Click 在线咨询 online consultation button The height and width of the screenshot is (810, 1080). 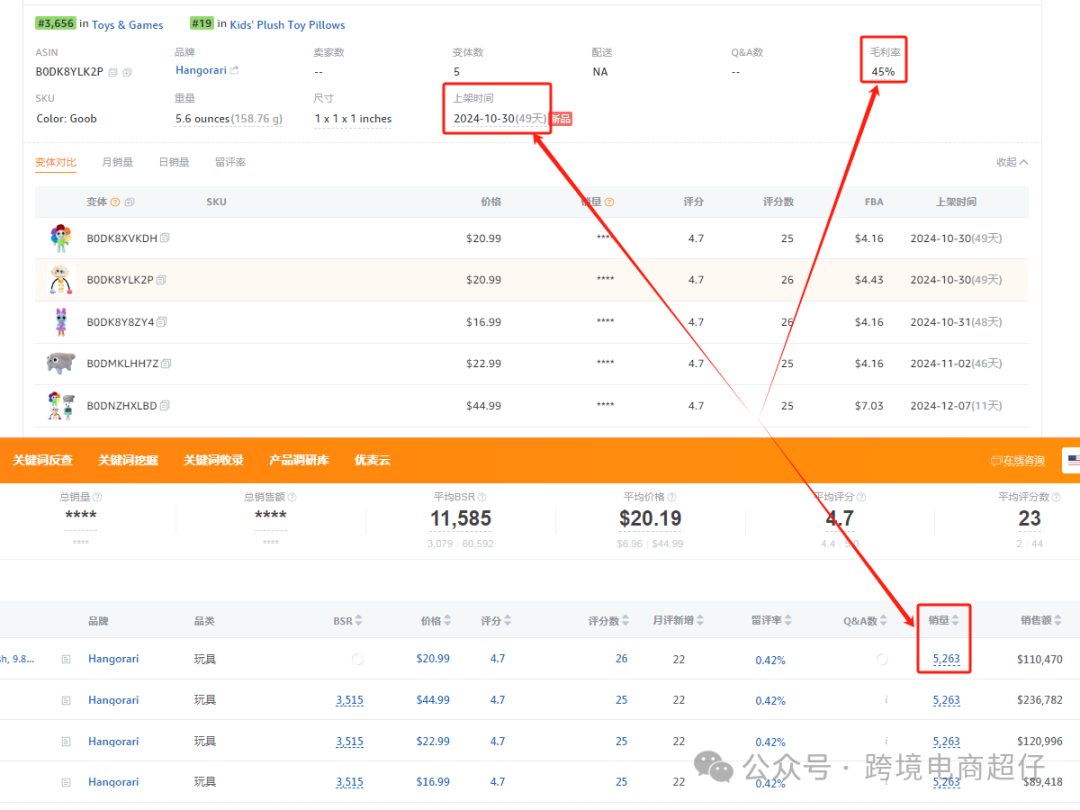[1018, 461]
